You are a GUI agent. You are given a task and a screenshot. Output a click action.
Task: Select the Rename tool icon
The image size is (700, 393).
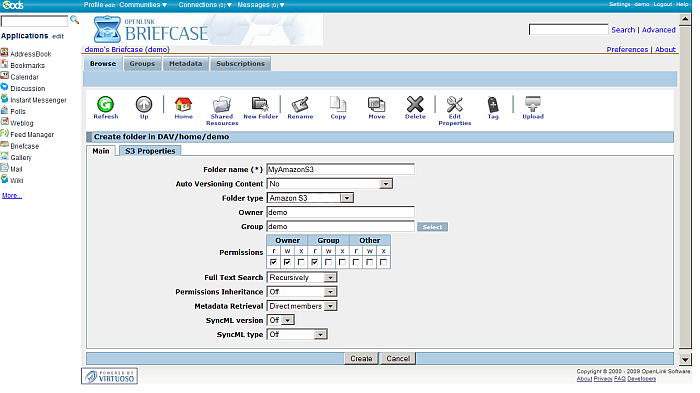click(x=300, y=105)
